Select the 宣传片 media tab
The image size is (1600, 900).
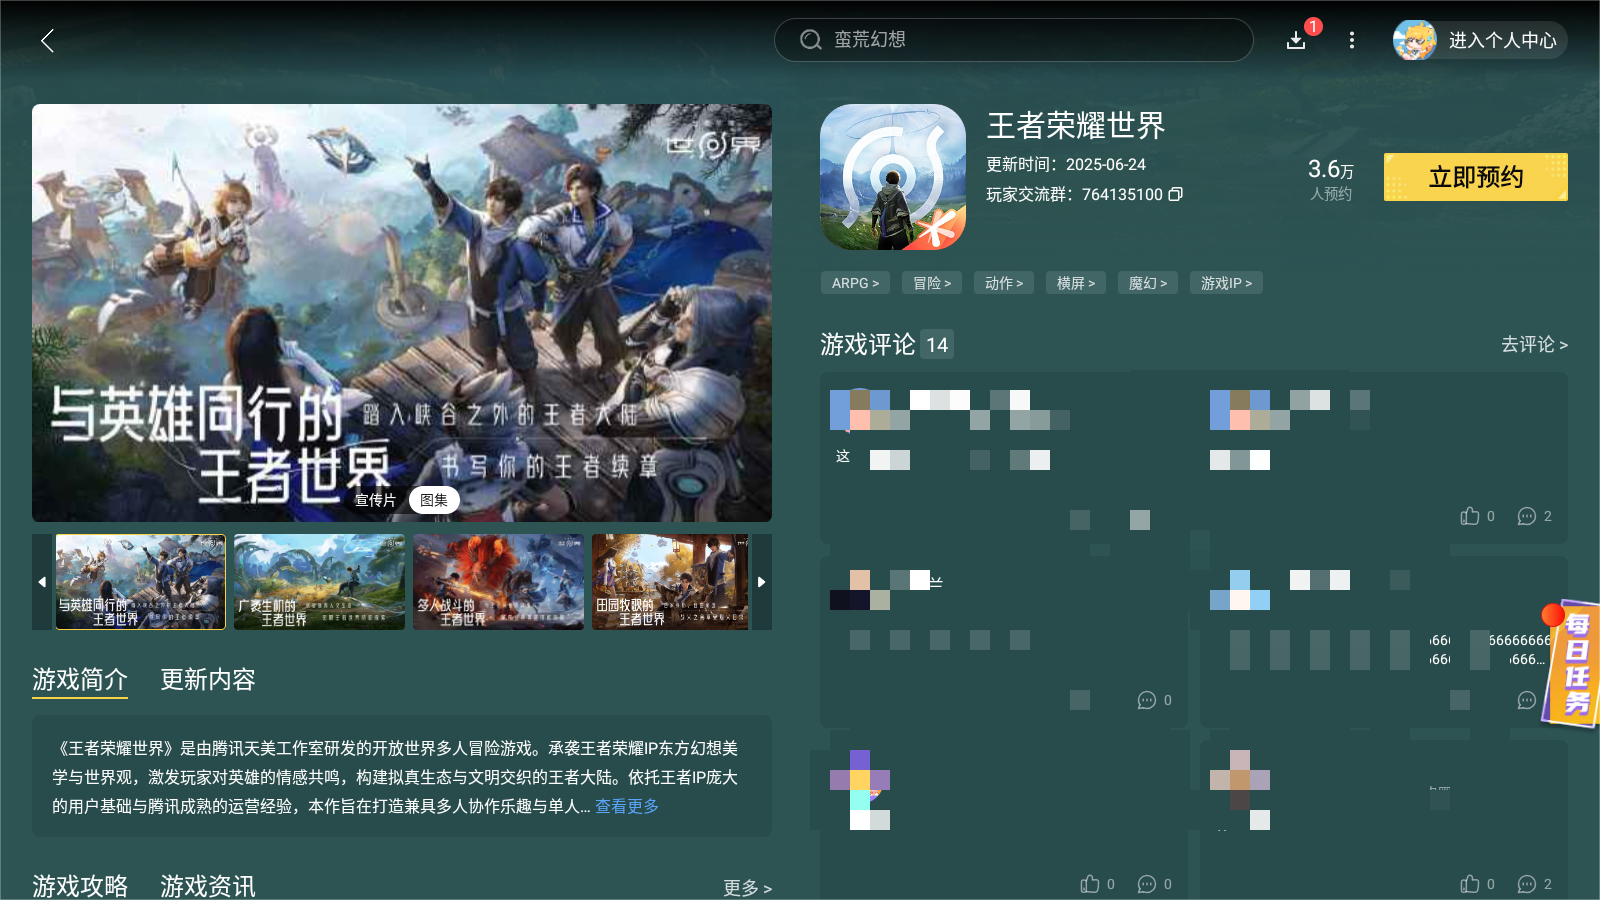(x=375, y=500)
